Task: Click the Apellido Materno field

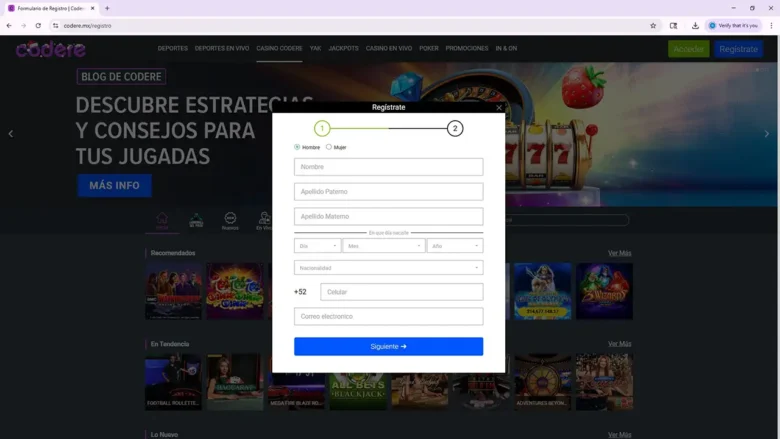Action: tap(389, 217)
